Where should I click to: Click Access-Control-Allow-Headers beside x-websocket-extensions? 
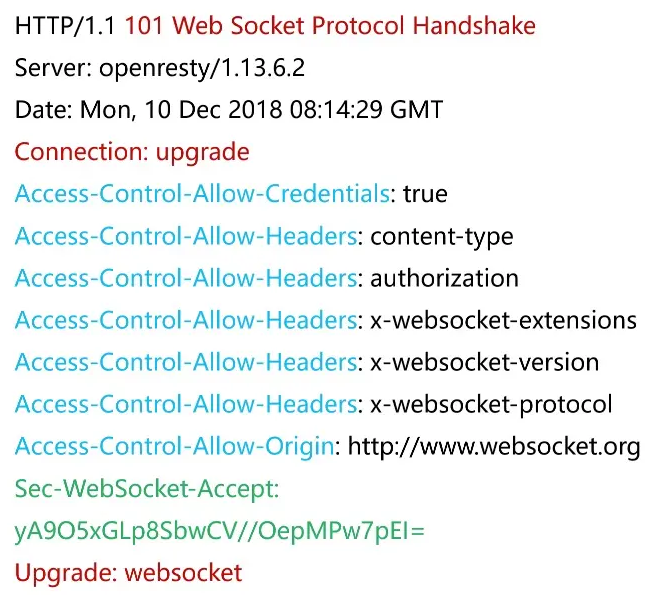point(186,320)
